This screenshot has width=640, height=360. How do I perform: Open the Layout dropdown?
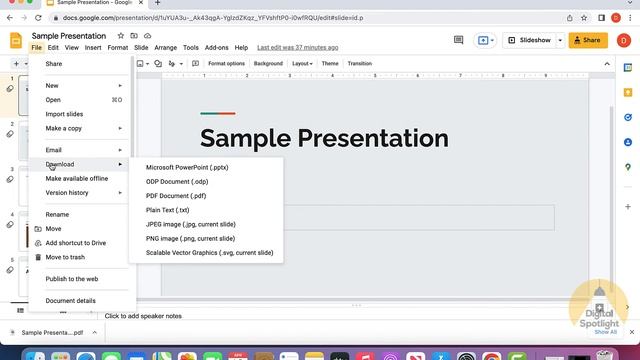pyautogui.click(x=302, y=64)
